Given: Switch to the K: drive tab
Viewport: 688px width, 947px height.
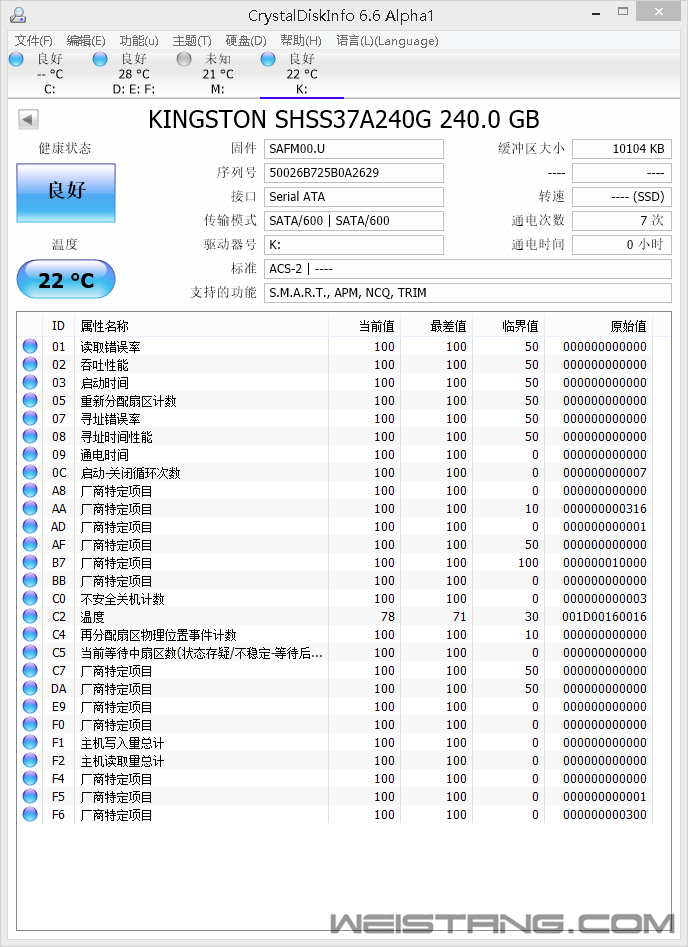Looking at the screenshot, I should coord(301,74).
